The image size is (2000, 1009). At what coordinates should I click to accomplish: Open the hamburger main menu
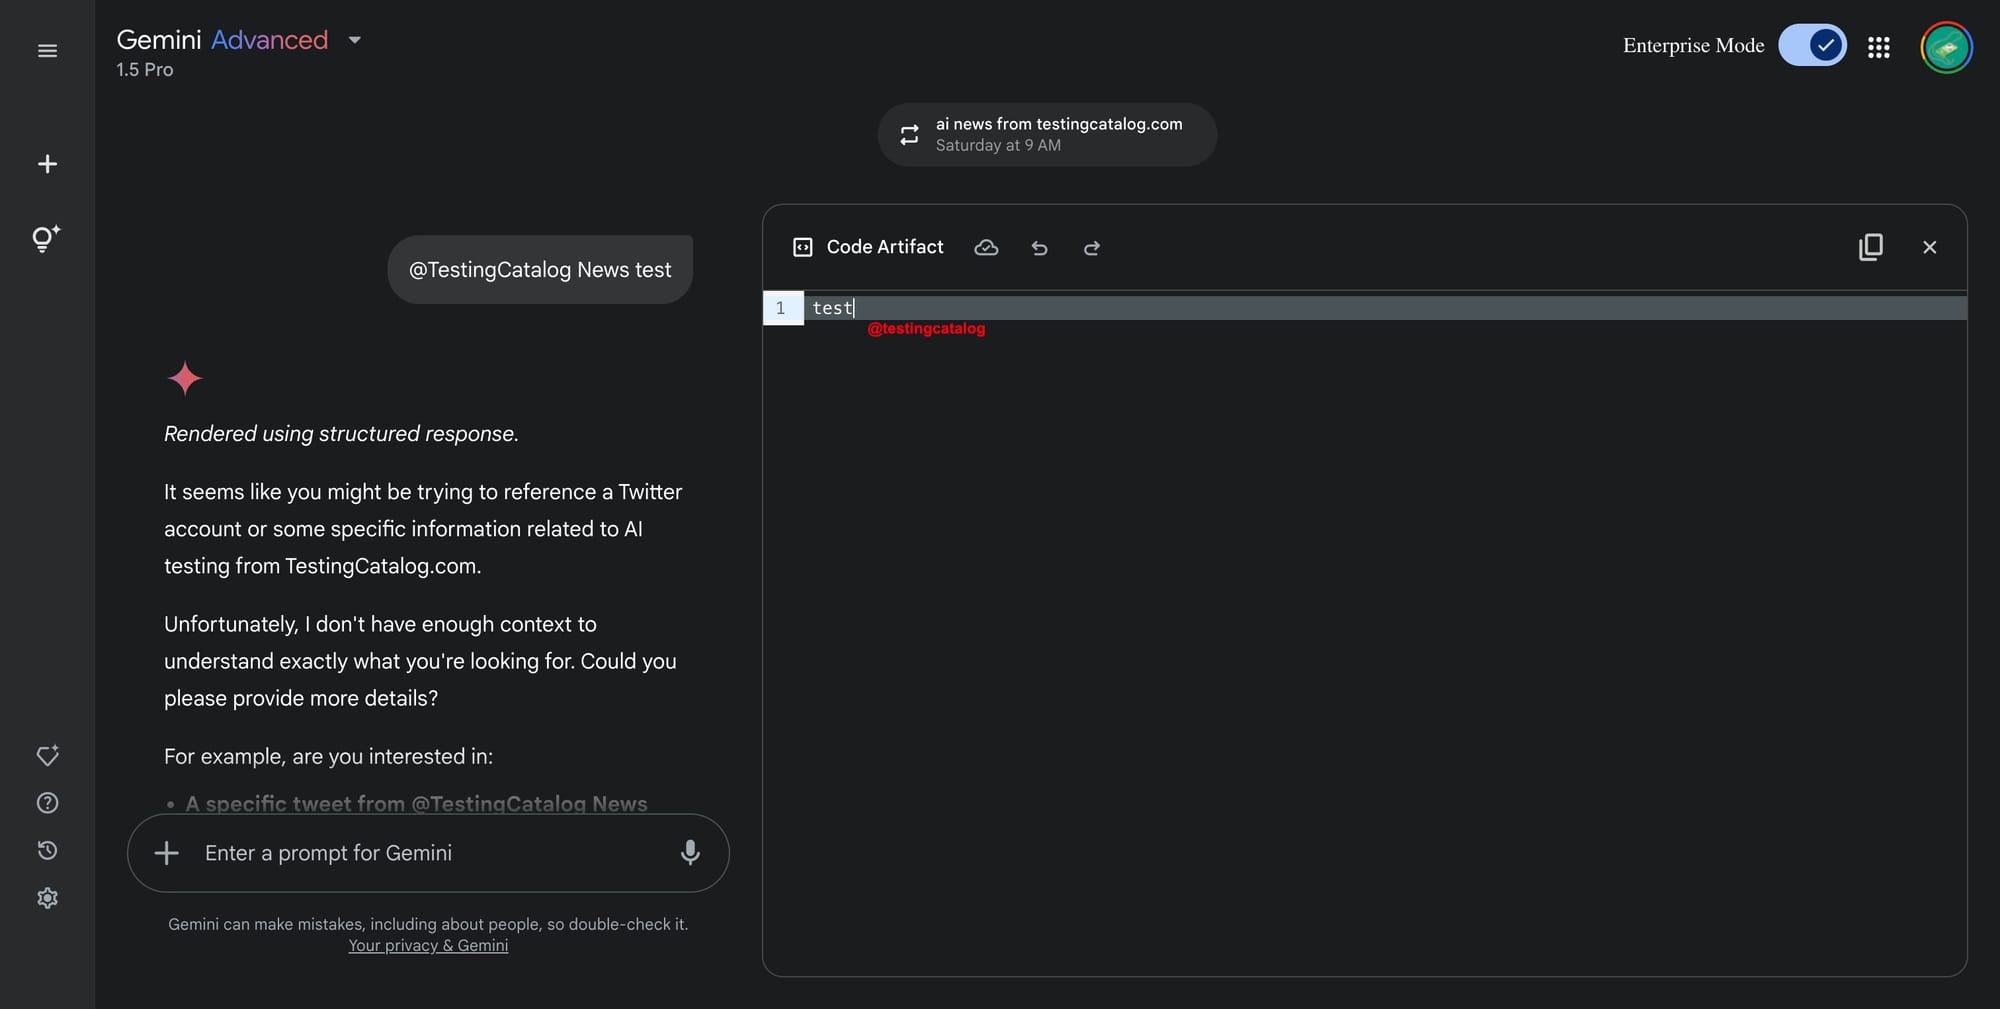point(47,51)
